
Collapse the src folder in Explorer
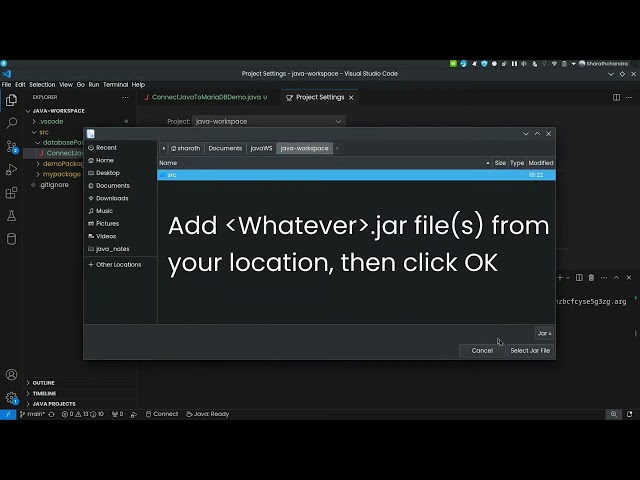[x=44, y=132]
